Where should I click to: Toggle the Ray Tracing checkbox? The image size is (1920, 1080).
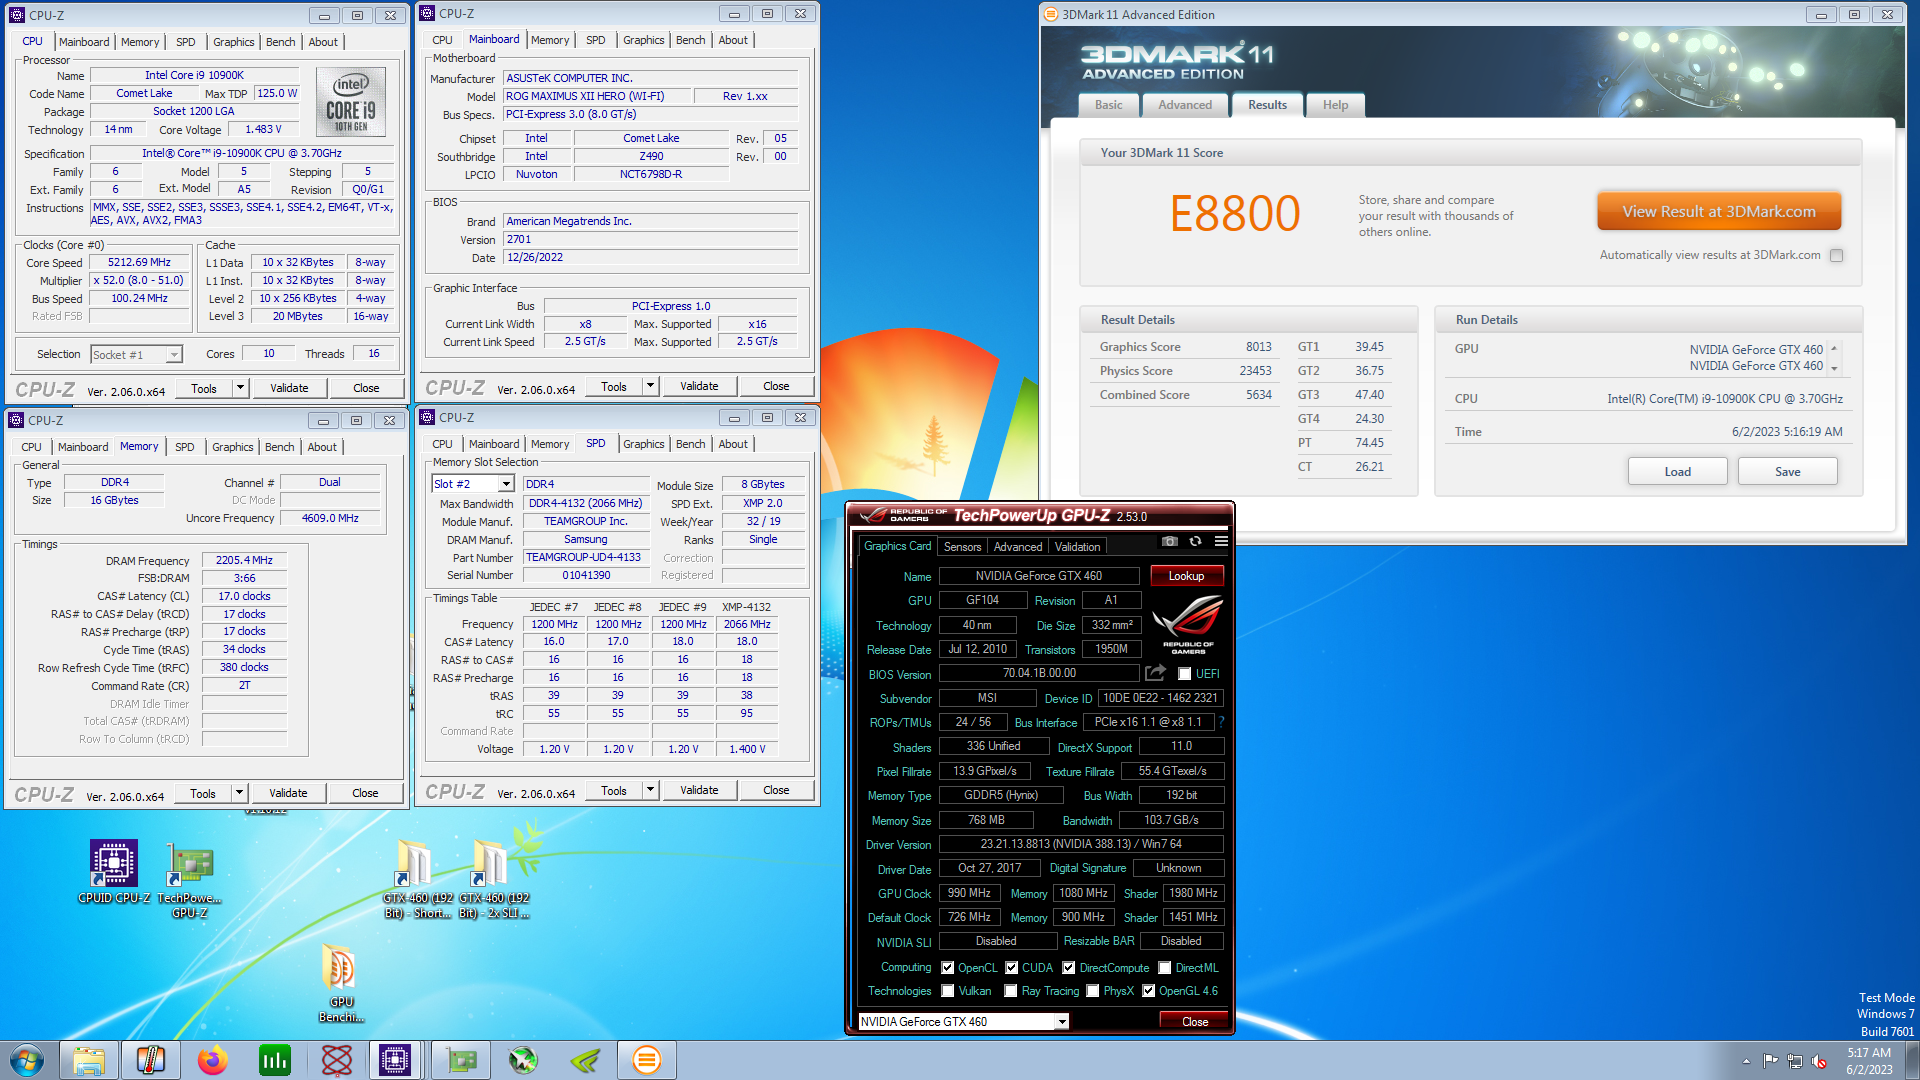pos(1011,991)
